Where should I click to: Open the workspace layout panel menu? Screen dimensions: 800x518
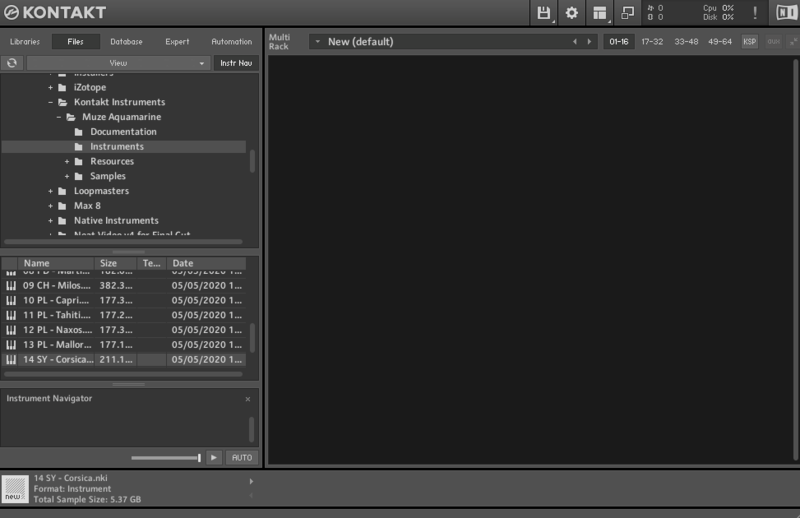tap(599, 13)
